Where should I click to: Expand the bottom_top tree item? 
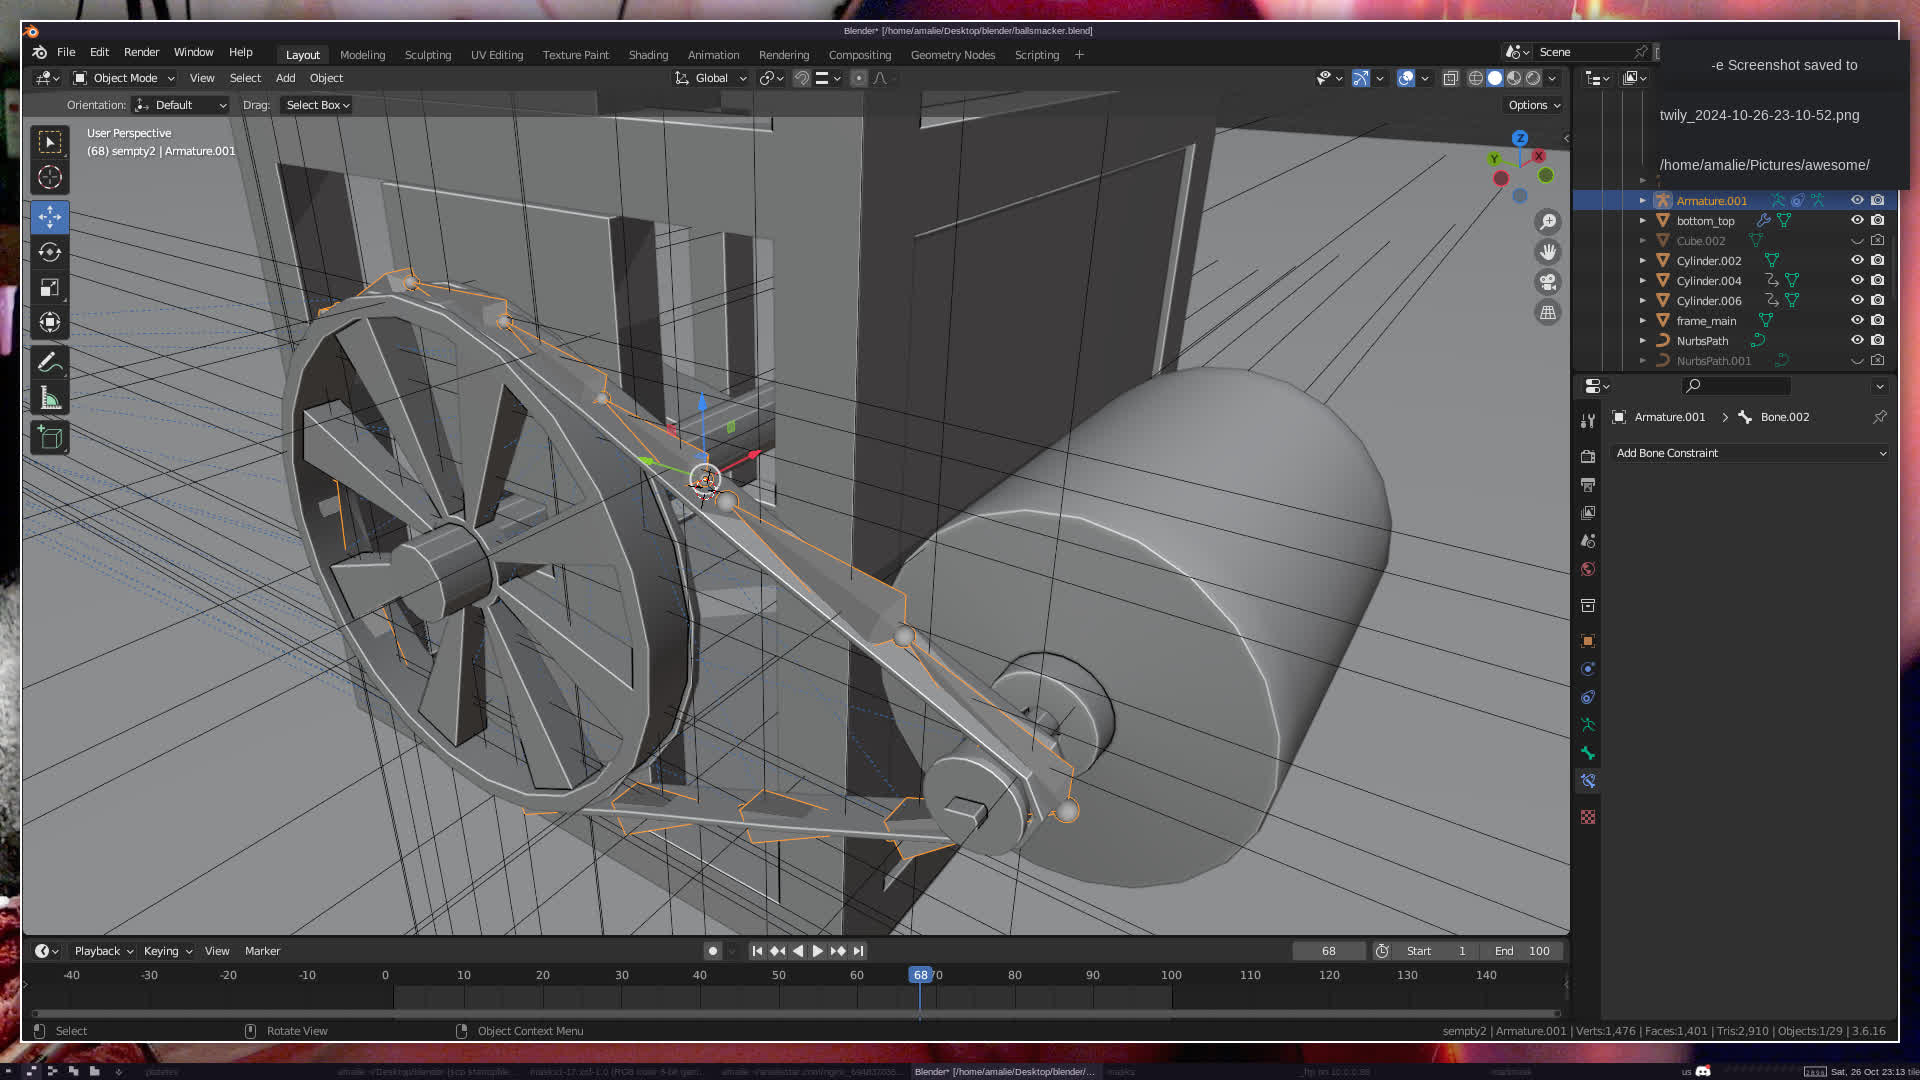pyautogui.click(x=1642, y=220)
